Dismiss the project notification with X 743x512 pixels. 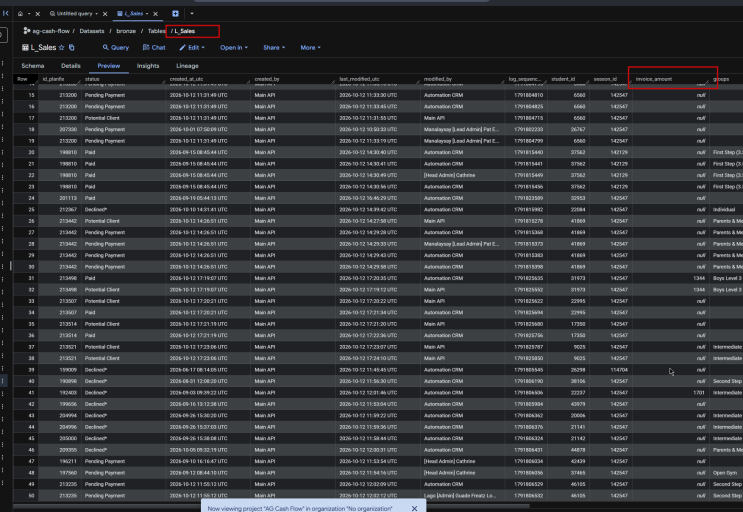415,508
